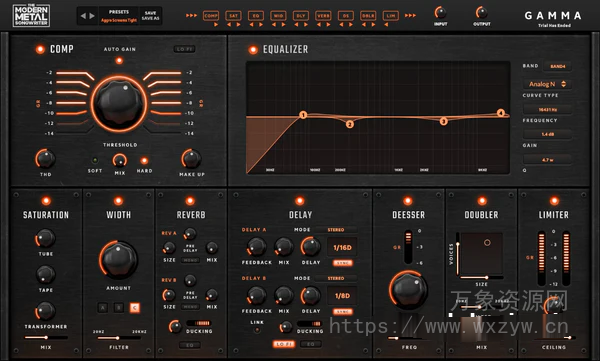Enable Soft knee mode

(x=95, y=160)
